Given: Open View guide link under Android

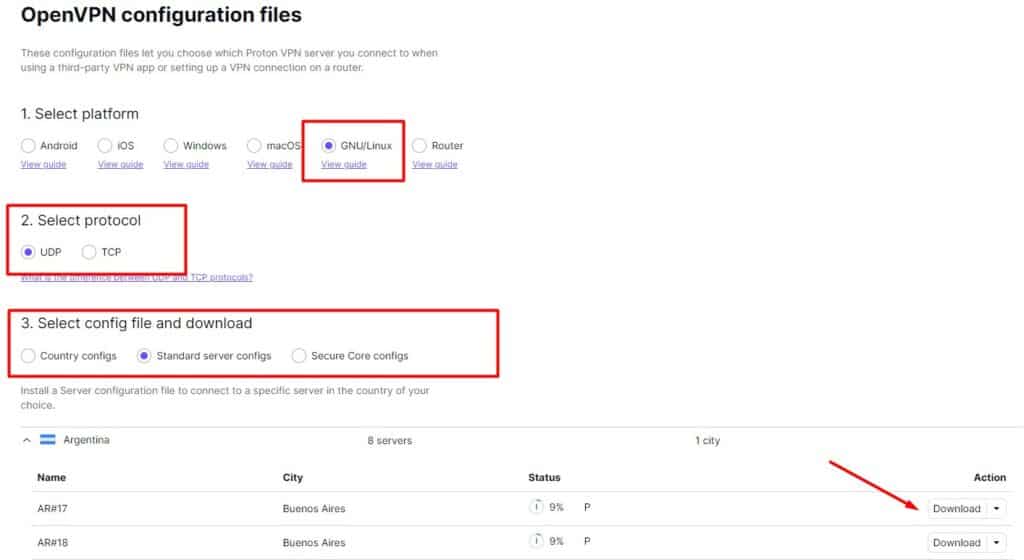Looking at the screenshot, I should pos(43,164).
